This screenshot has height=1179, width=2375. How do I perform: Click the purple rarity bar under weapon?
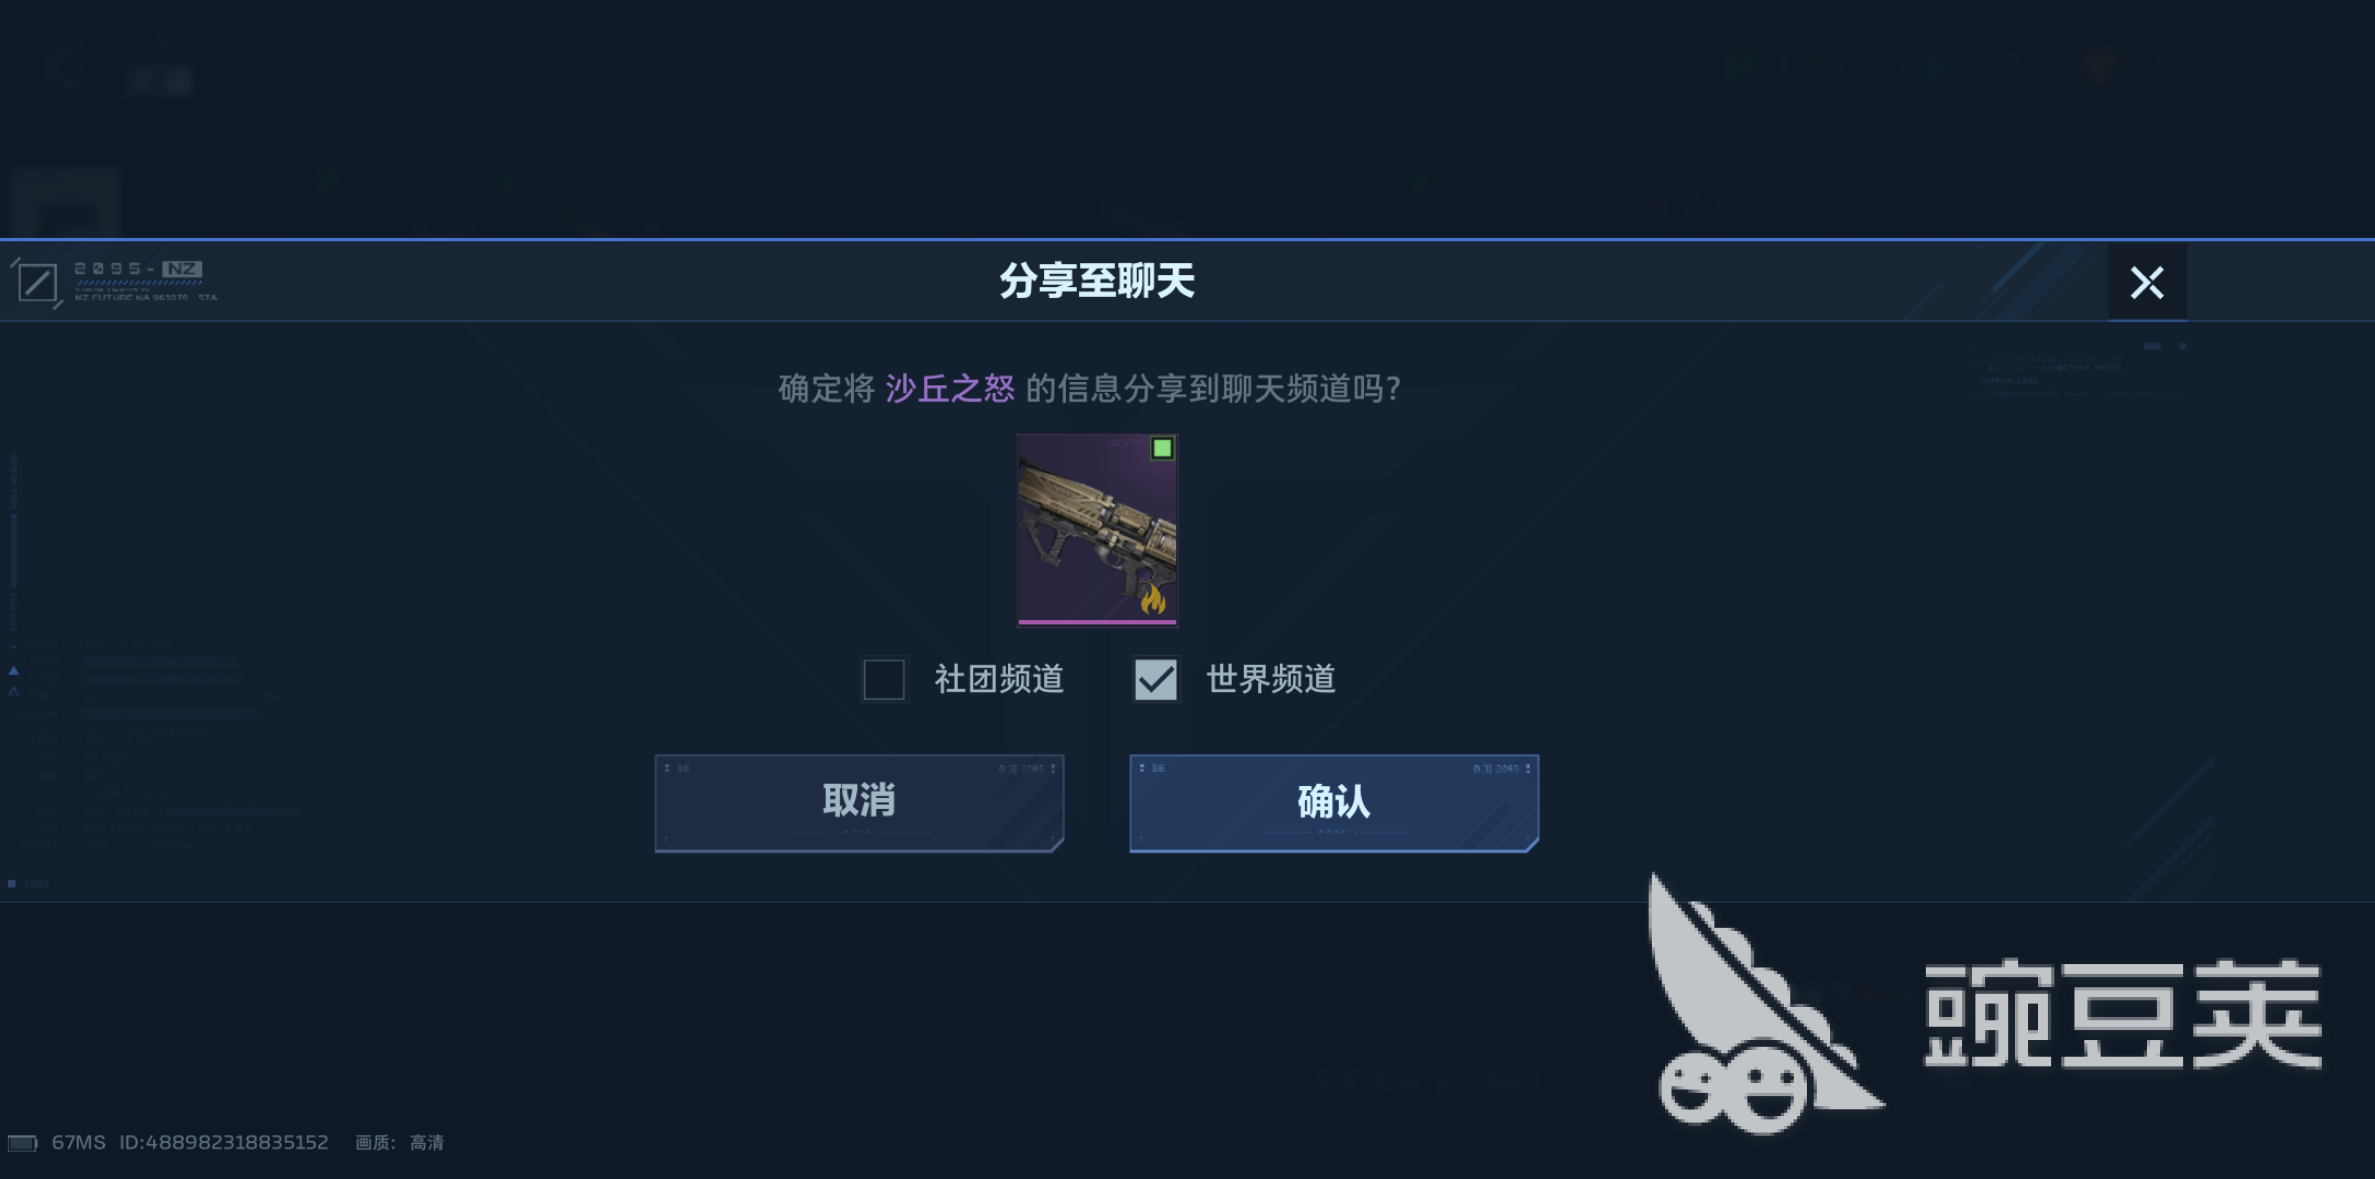[1097, 622]
